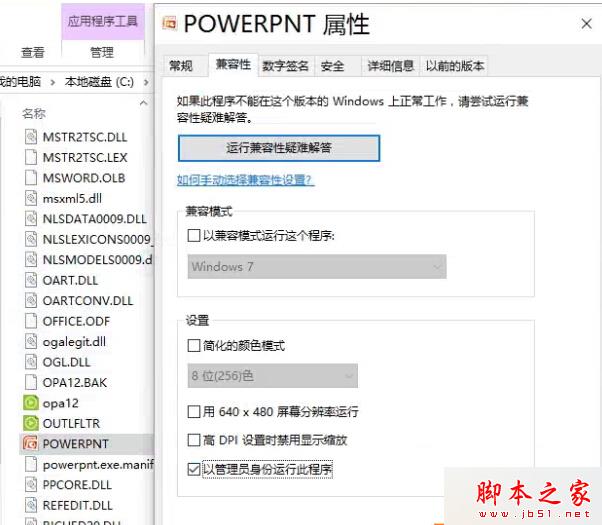Expand chevron after 本地磁盘 (C:) in path

pos(146,82)
